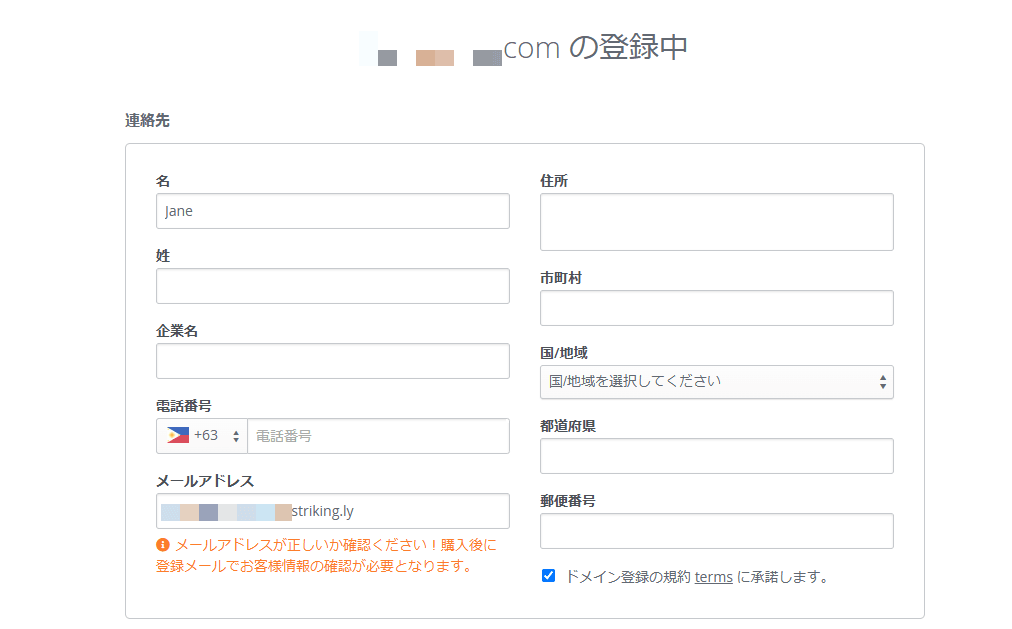Screen dimensions: 1012x629
Task: Click the 国/地域 label
Action: pos(563,353)
